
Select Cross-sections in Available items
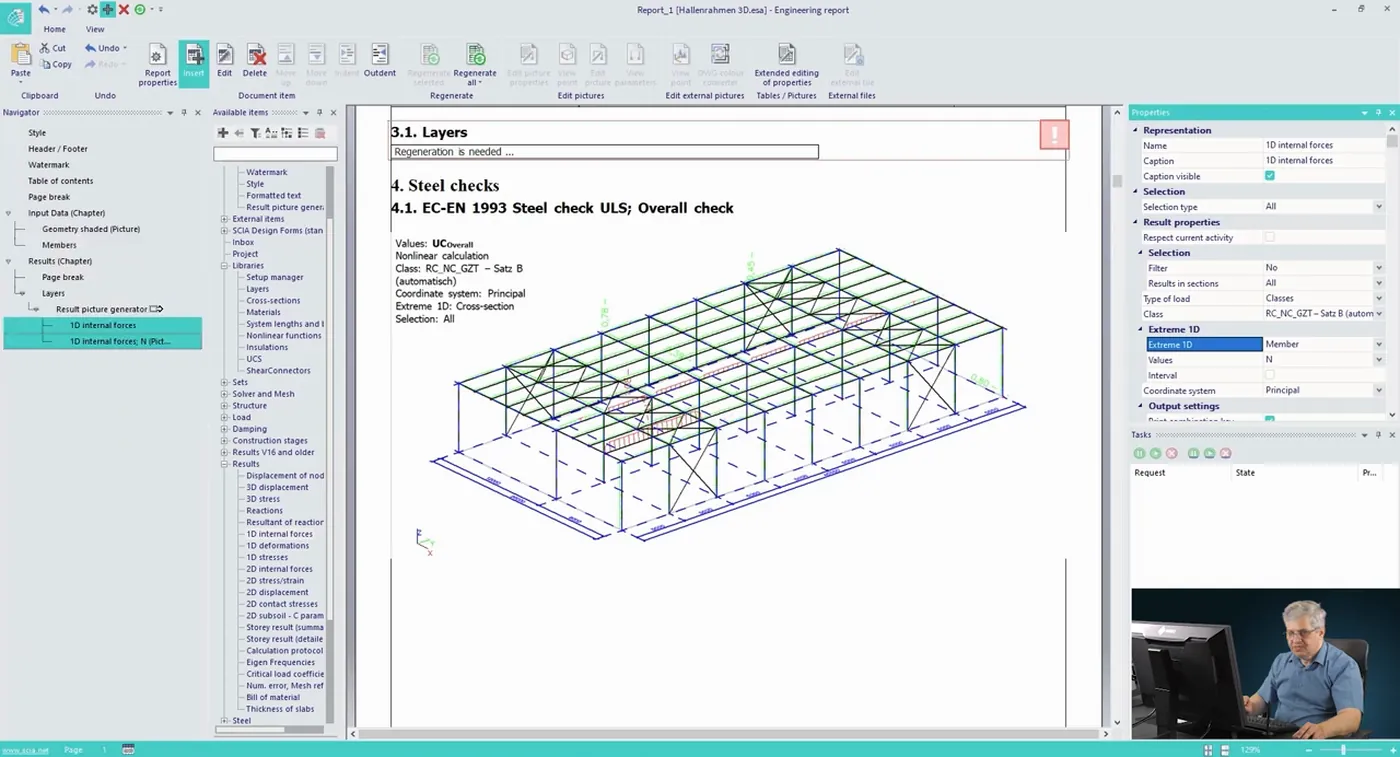273,301
